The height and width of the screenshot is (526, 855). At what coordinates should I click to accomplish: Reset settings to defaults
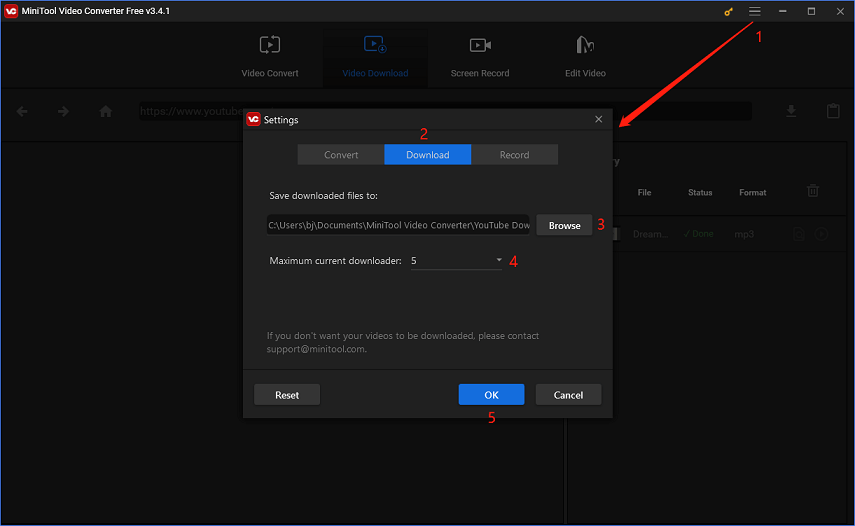pyautogui.click(x=287, y=395)
